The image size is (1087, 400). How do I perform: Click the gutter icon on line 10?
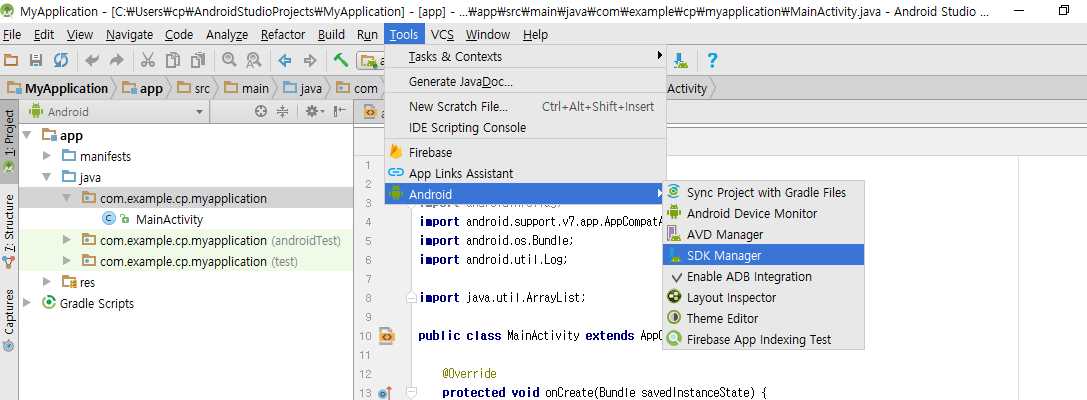[x=386, y=336]
